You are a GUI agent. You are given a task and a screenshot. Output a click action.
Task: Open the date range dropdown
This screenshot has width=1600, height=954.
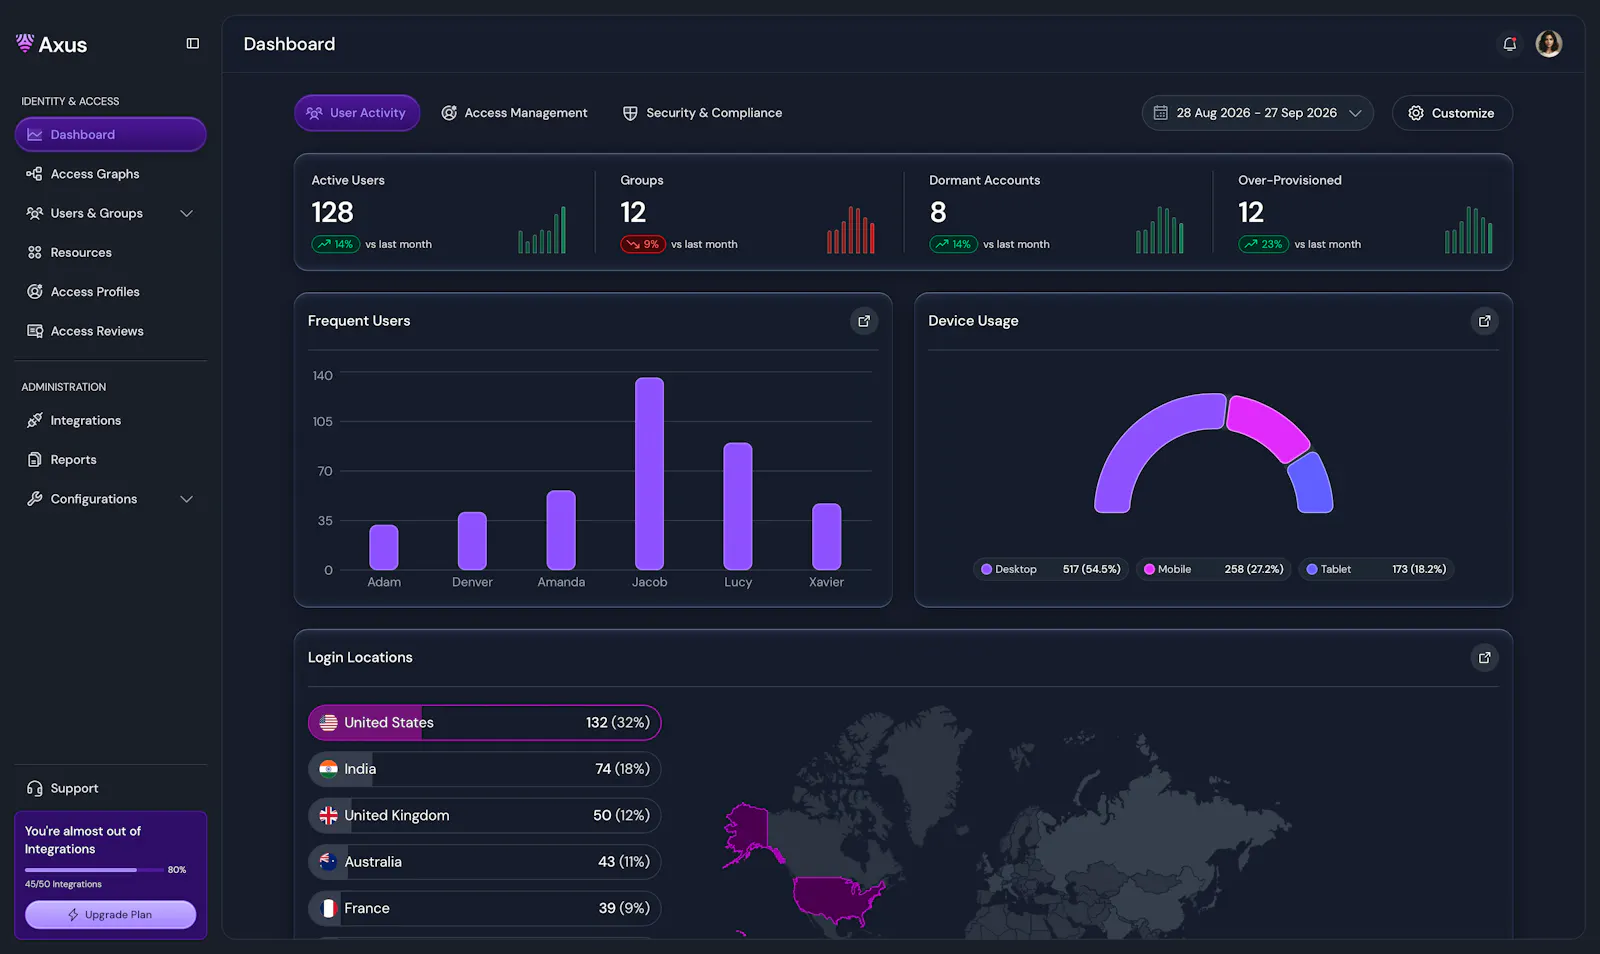1257,113
